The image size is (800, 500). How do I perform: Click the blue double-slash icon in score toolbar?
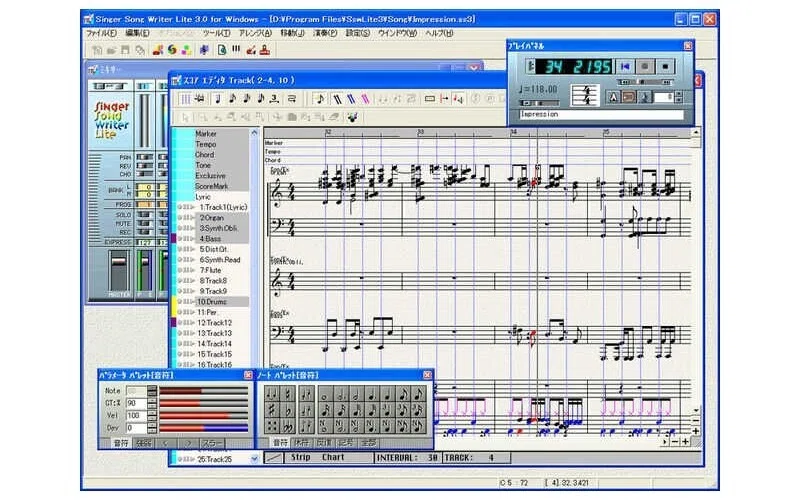351,98
